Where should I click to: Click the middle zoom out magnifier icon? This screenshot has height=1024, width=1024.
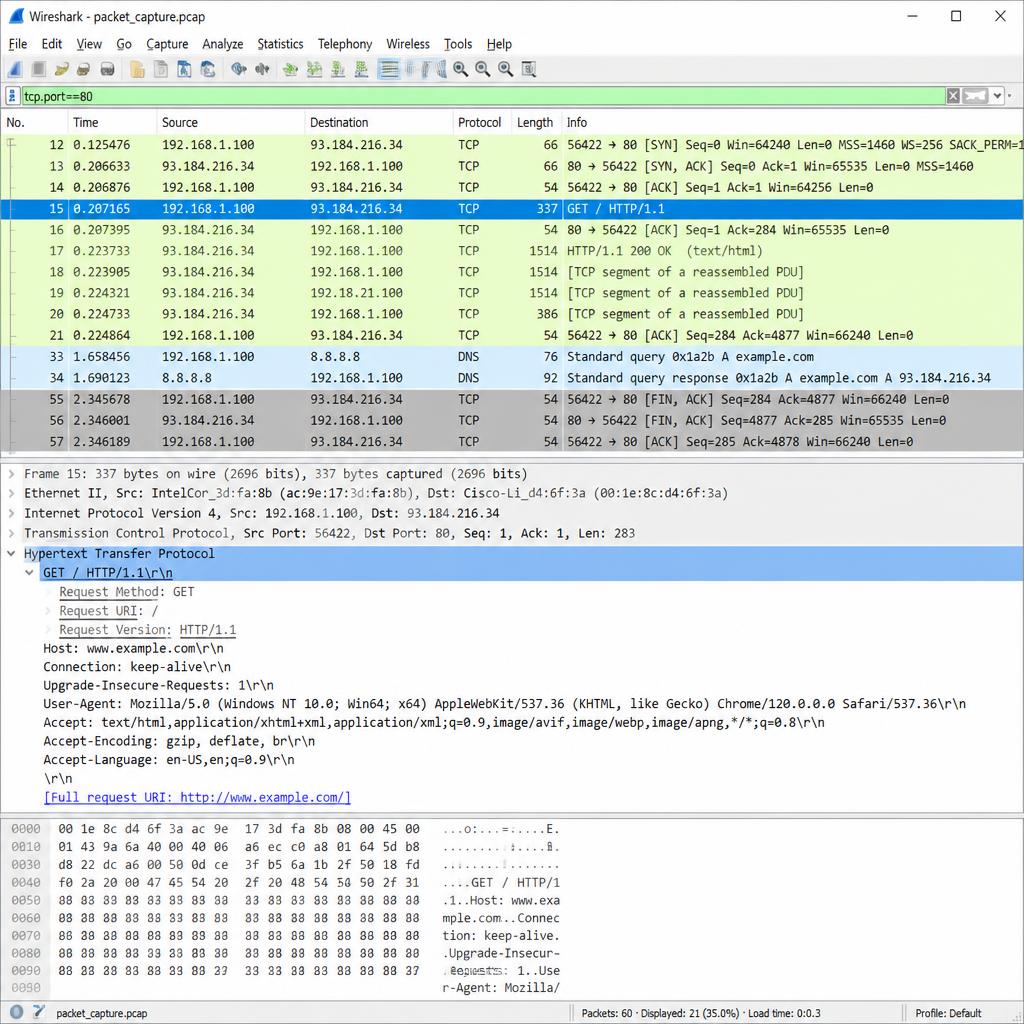pyautogui.click(x=483, y=69)
